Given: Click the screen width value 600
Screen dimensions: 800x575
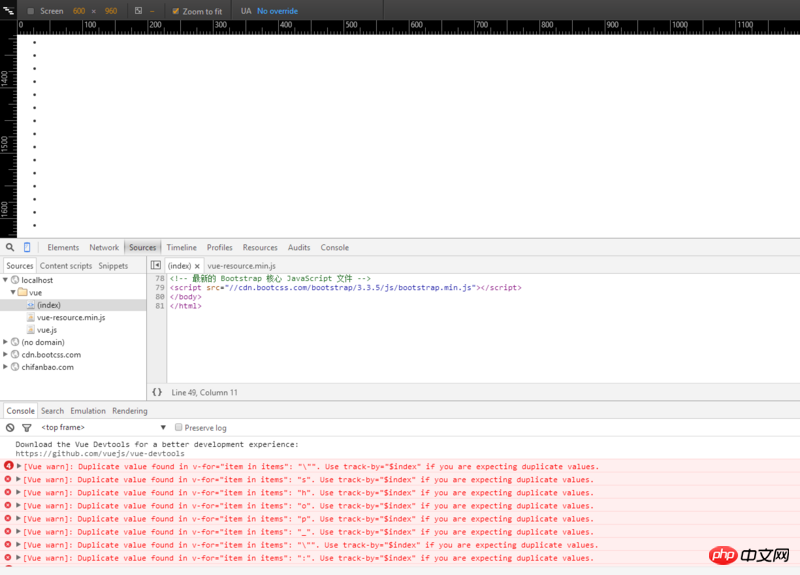Looking at the screenshot, I should [x=79, y=11].
